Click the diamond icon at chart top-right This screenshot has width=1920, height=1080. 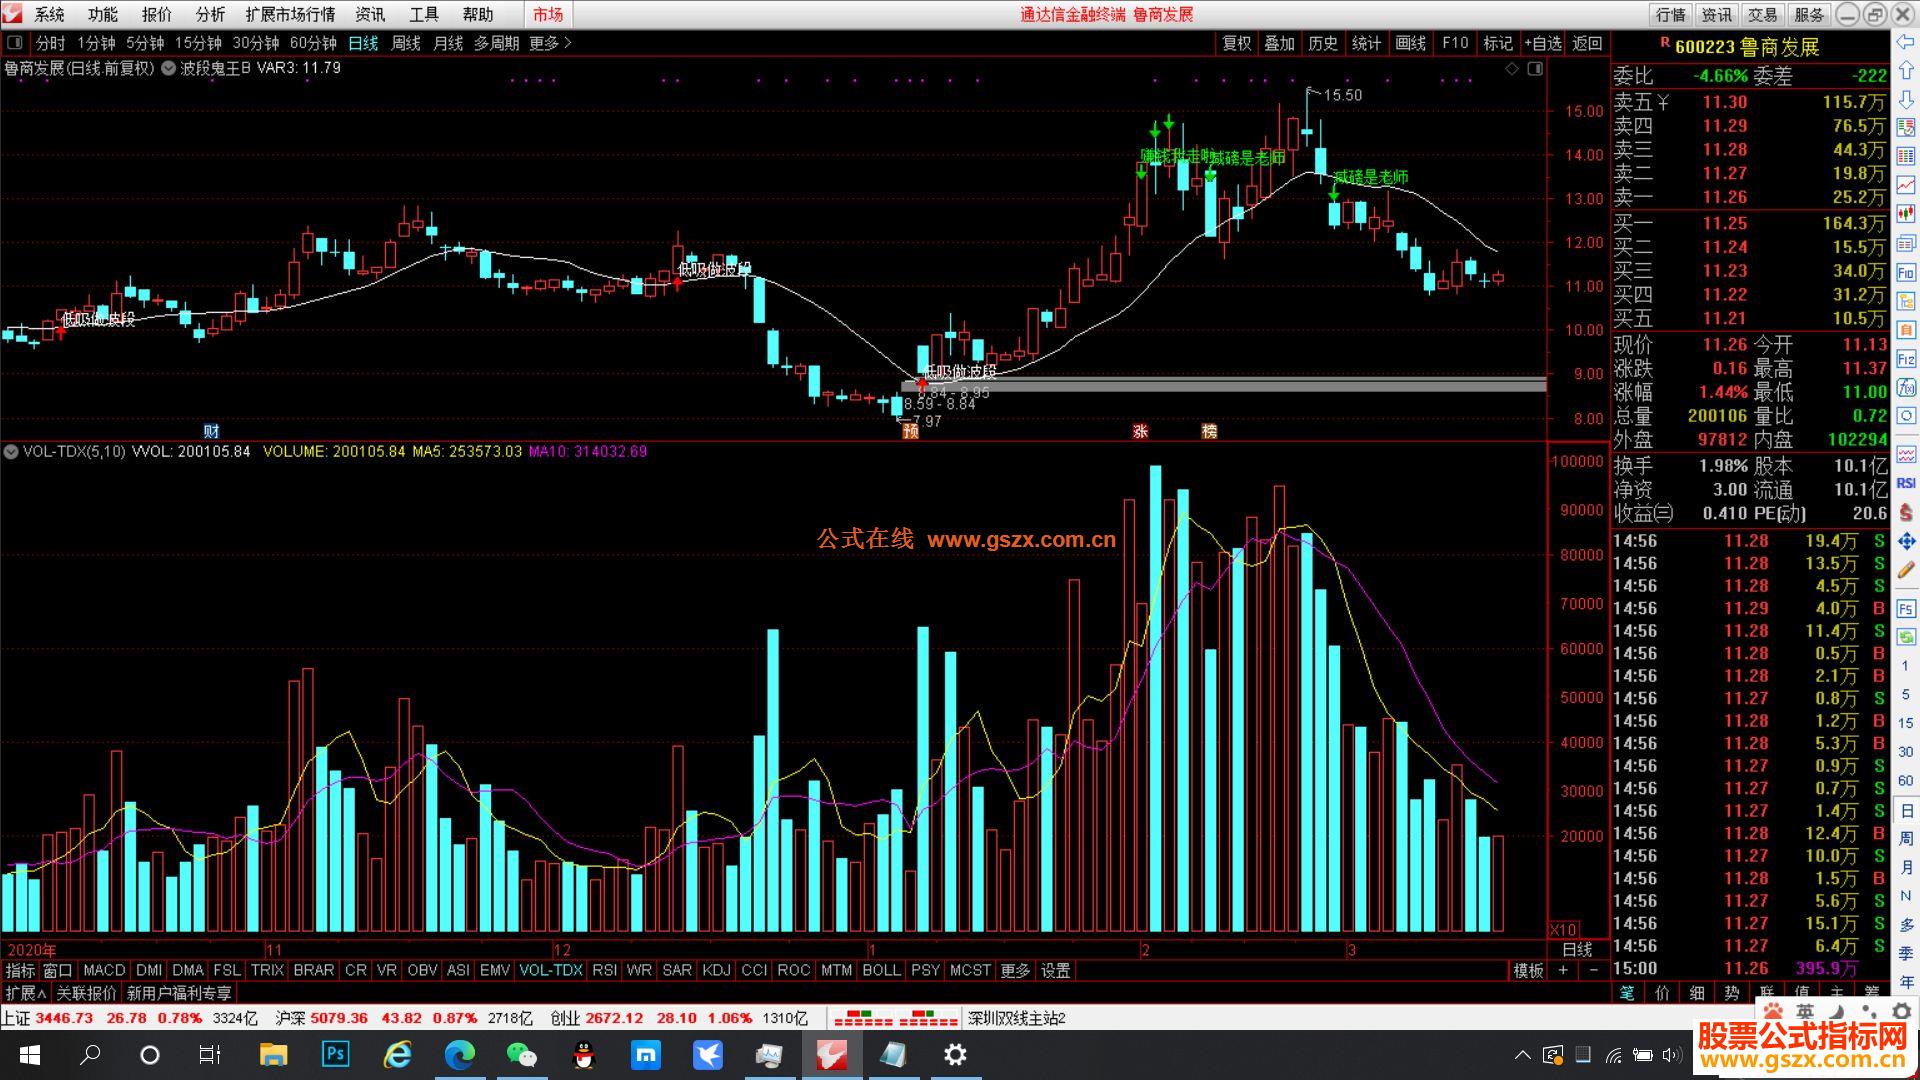coord(1512,68)
